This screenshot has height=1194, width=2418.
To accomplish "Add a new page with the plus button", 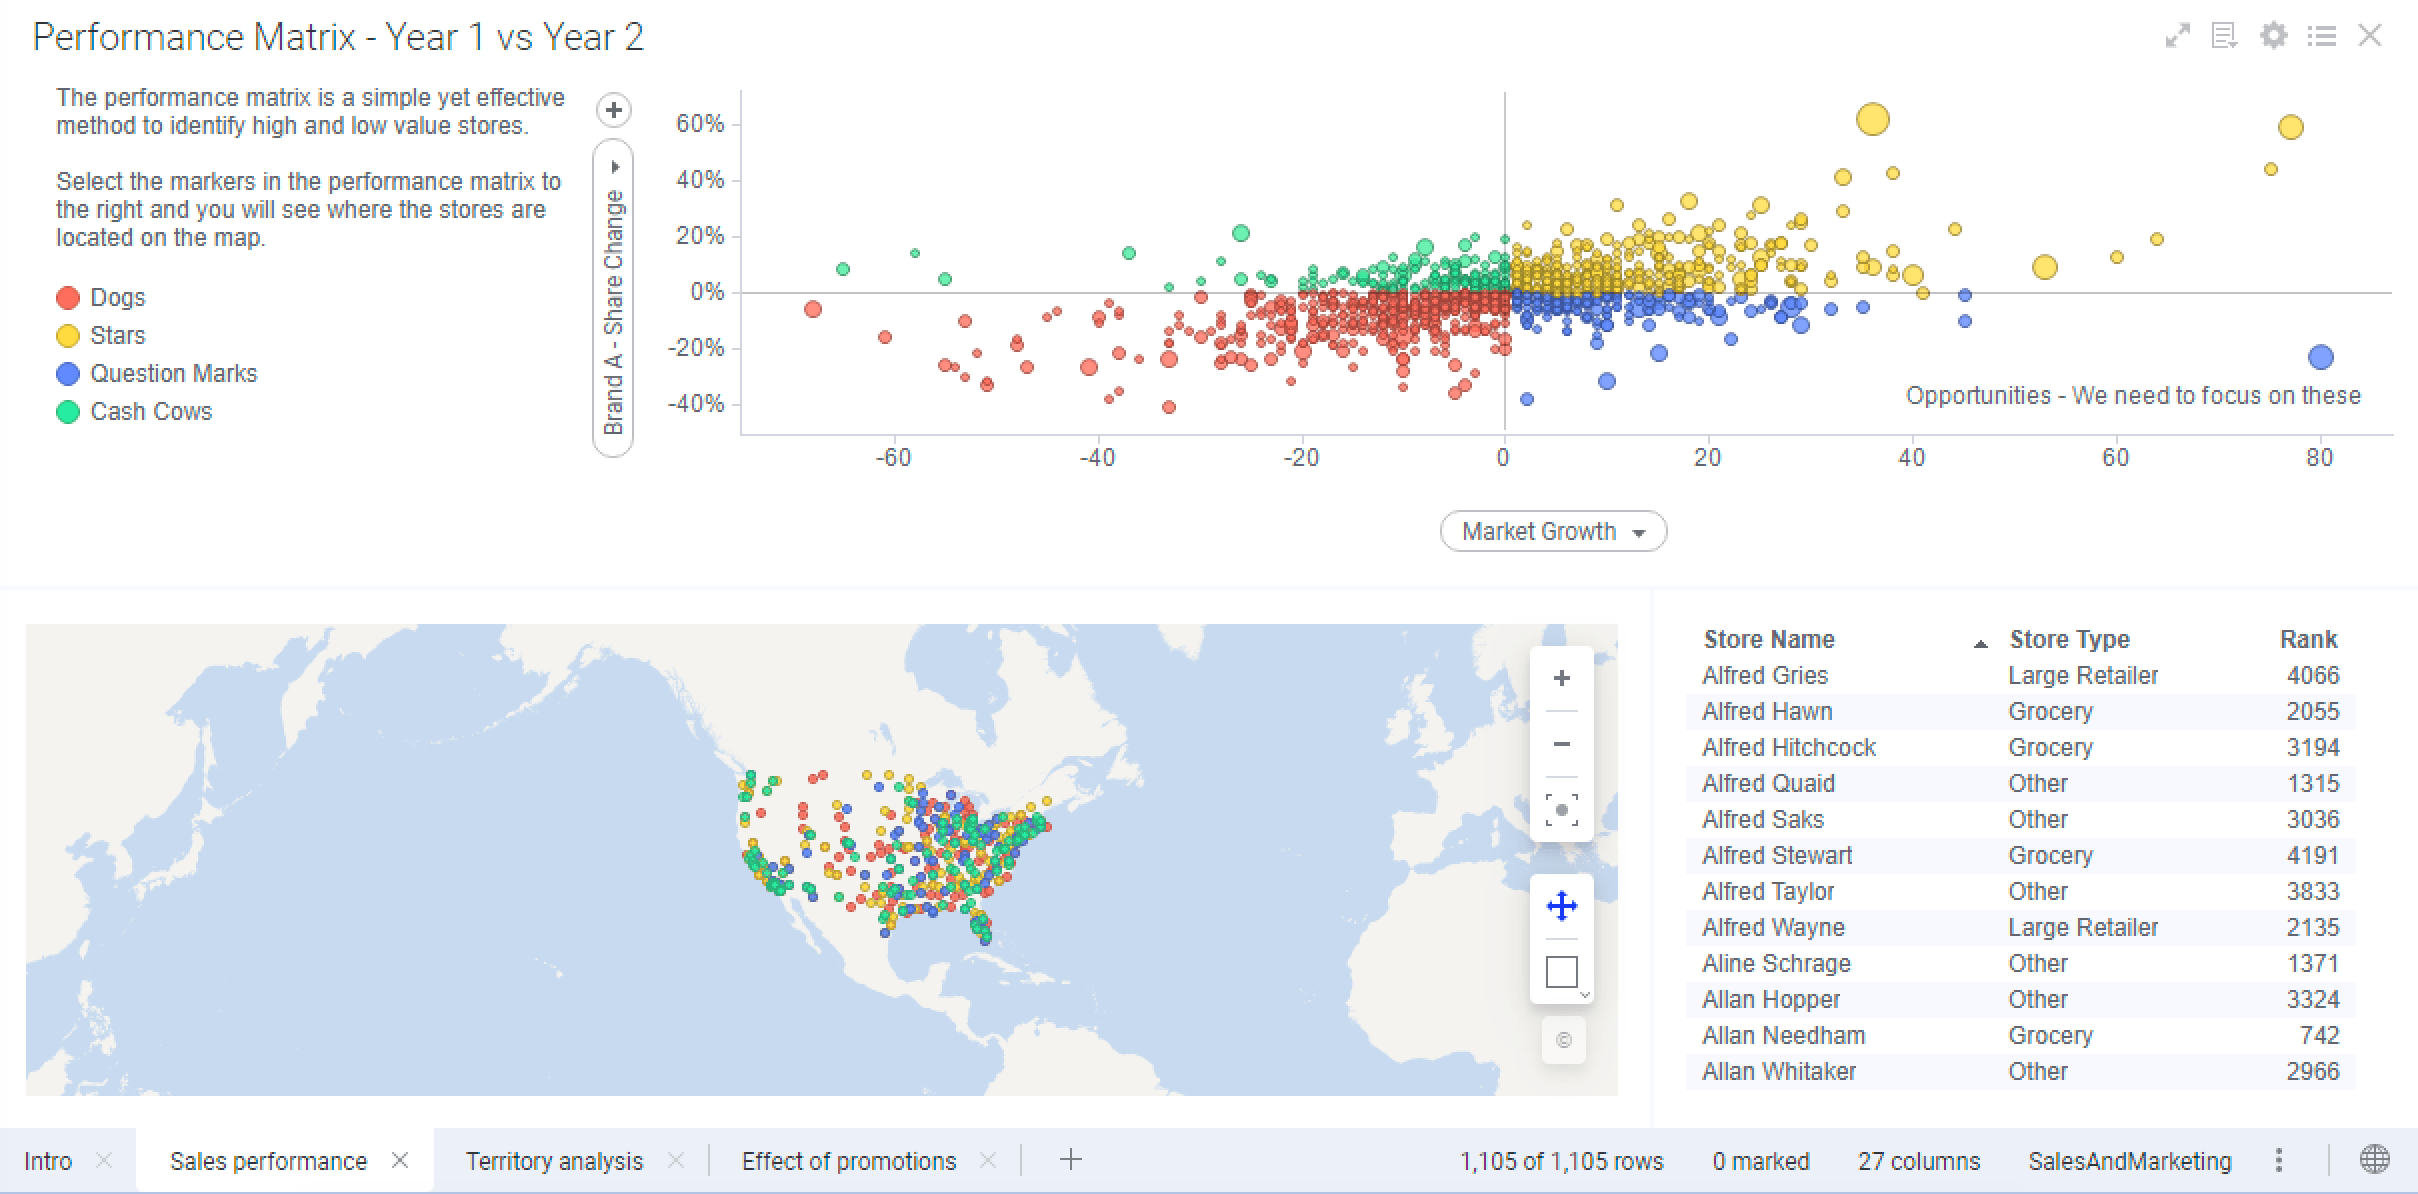I will coord(1070,1160).
